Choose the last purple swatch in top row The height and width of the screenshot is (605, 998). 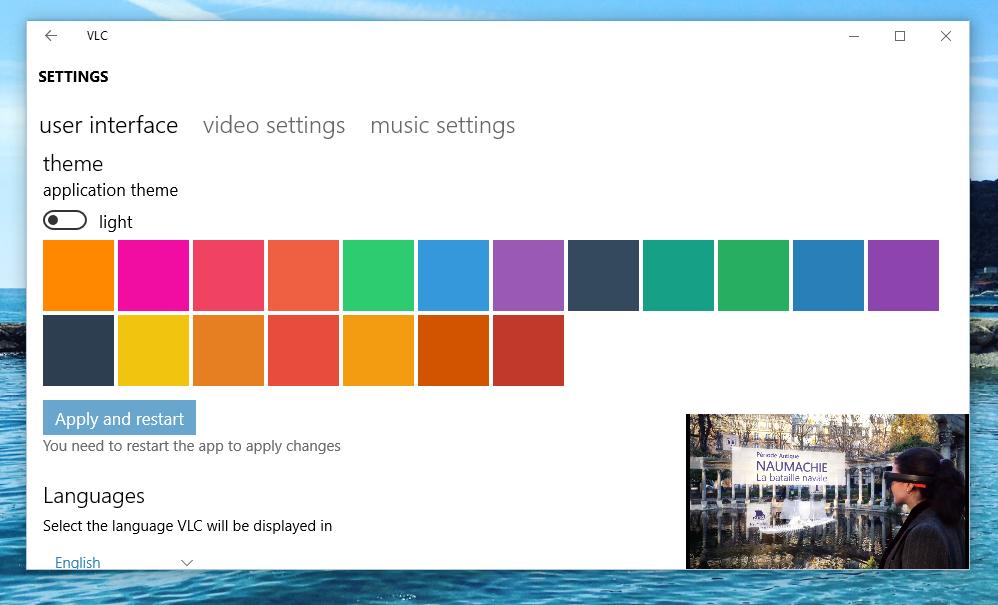(903, 275)
